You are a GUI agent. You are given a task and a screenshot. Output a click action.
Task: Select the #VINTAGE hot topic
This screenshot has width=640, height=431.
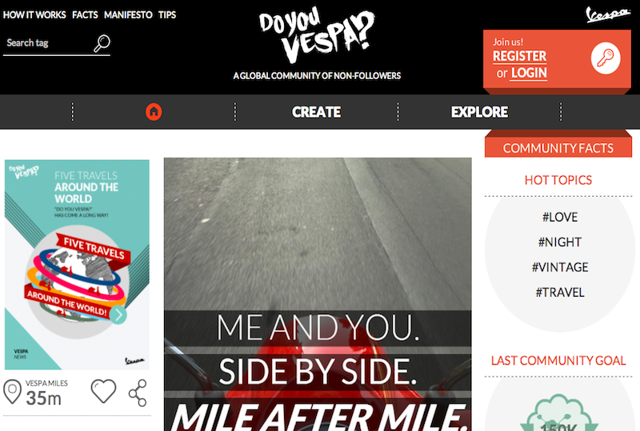click(560, 267)
